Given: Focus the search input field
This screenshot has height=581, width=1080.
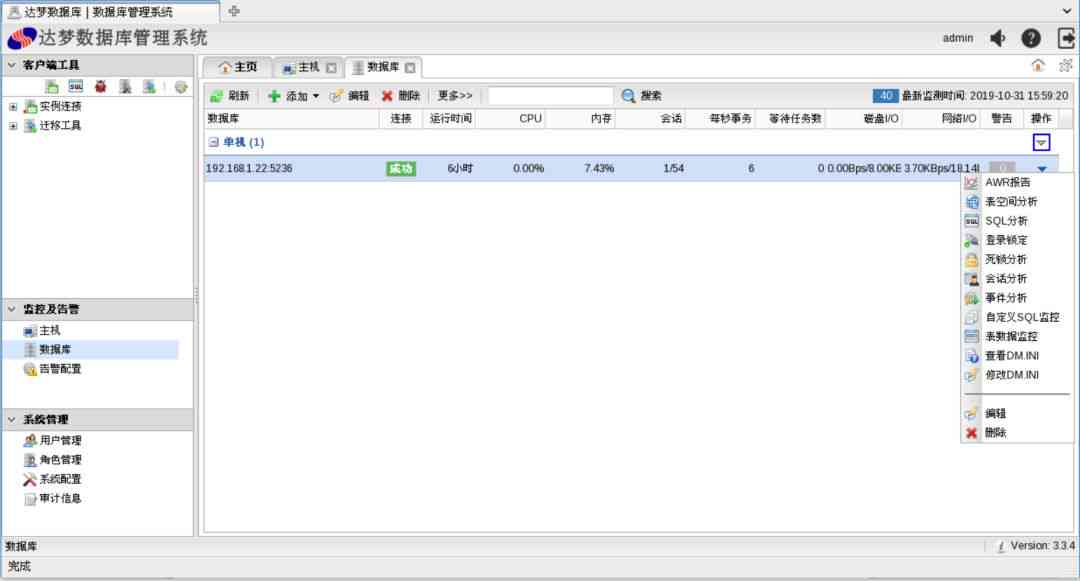Looking at the screenshot, I should coord(550,96).
